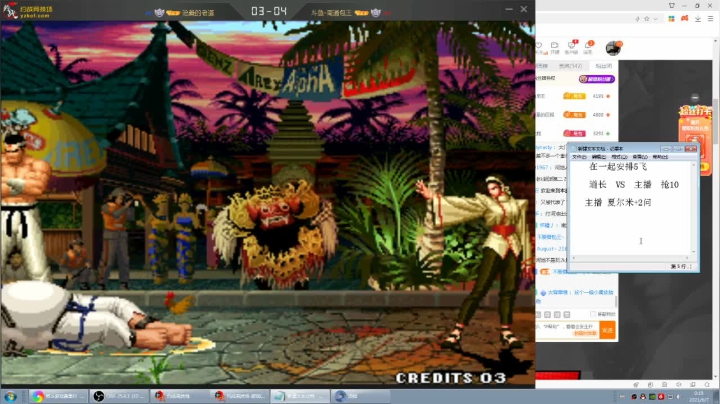Tick the checkbox above the chat send button
720x404 pixels.
[593, 314]
